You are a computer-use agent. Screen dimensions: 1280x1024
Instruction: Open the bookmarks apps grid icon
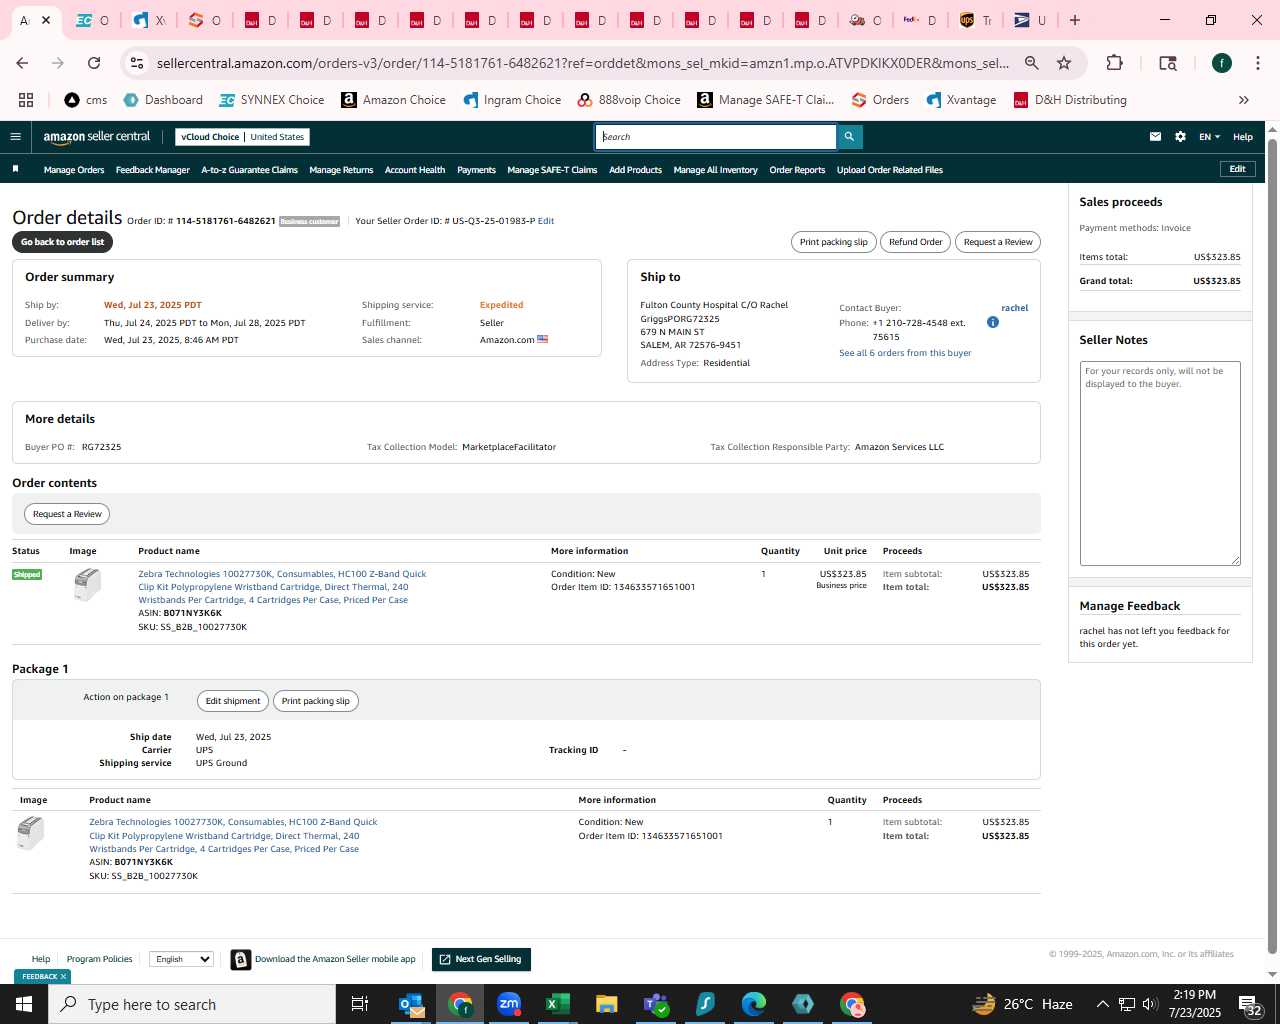(26, 100)
